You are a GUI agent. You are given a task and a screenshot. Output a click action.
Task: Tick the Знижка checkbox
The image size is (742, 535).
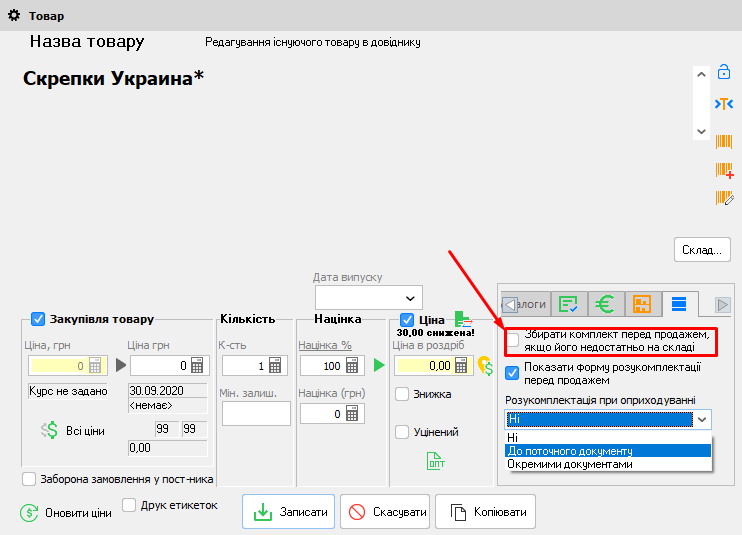click(x=402, y=394)
